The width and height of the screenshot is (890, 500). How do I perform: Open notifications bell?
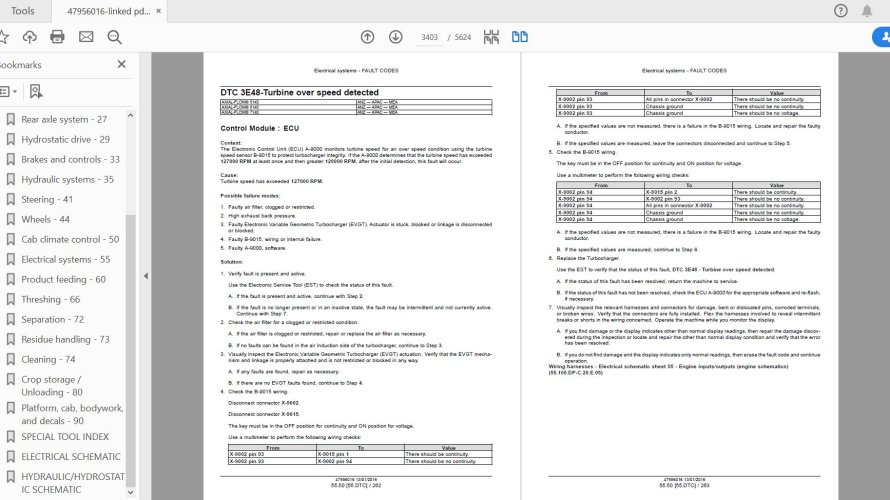click(x=867, y=11)
